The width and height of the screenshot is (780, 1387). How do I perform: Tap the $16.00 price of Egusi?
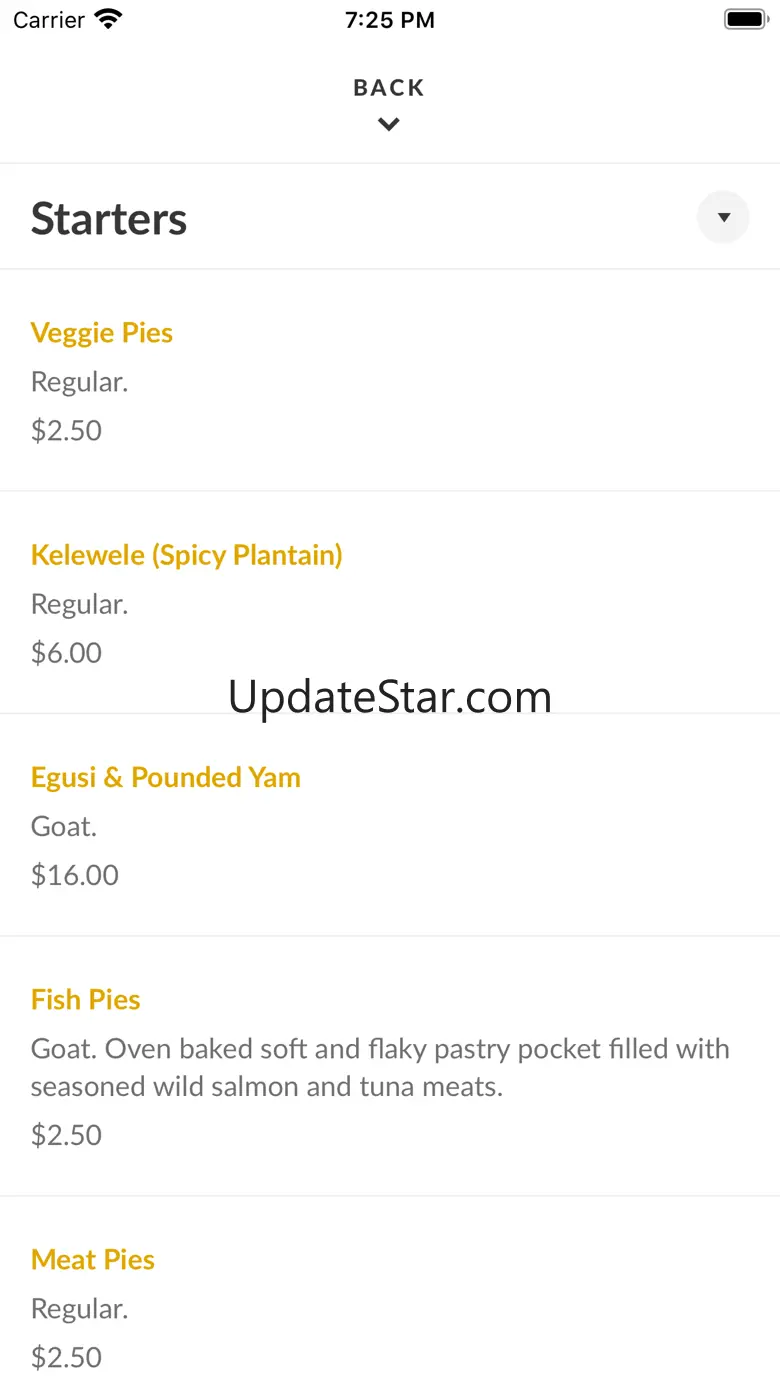[75, 875]
